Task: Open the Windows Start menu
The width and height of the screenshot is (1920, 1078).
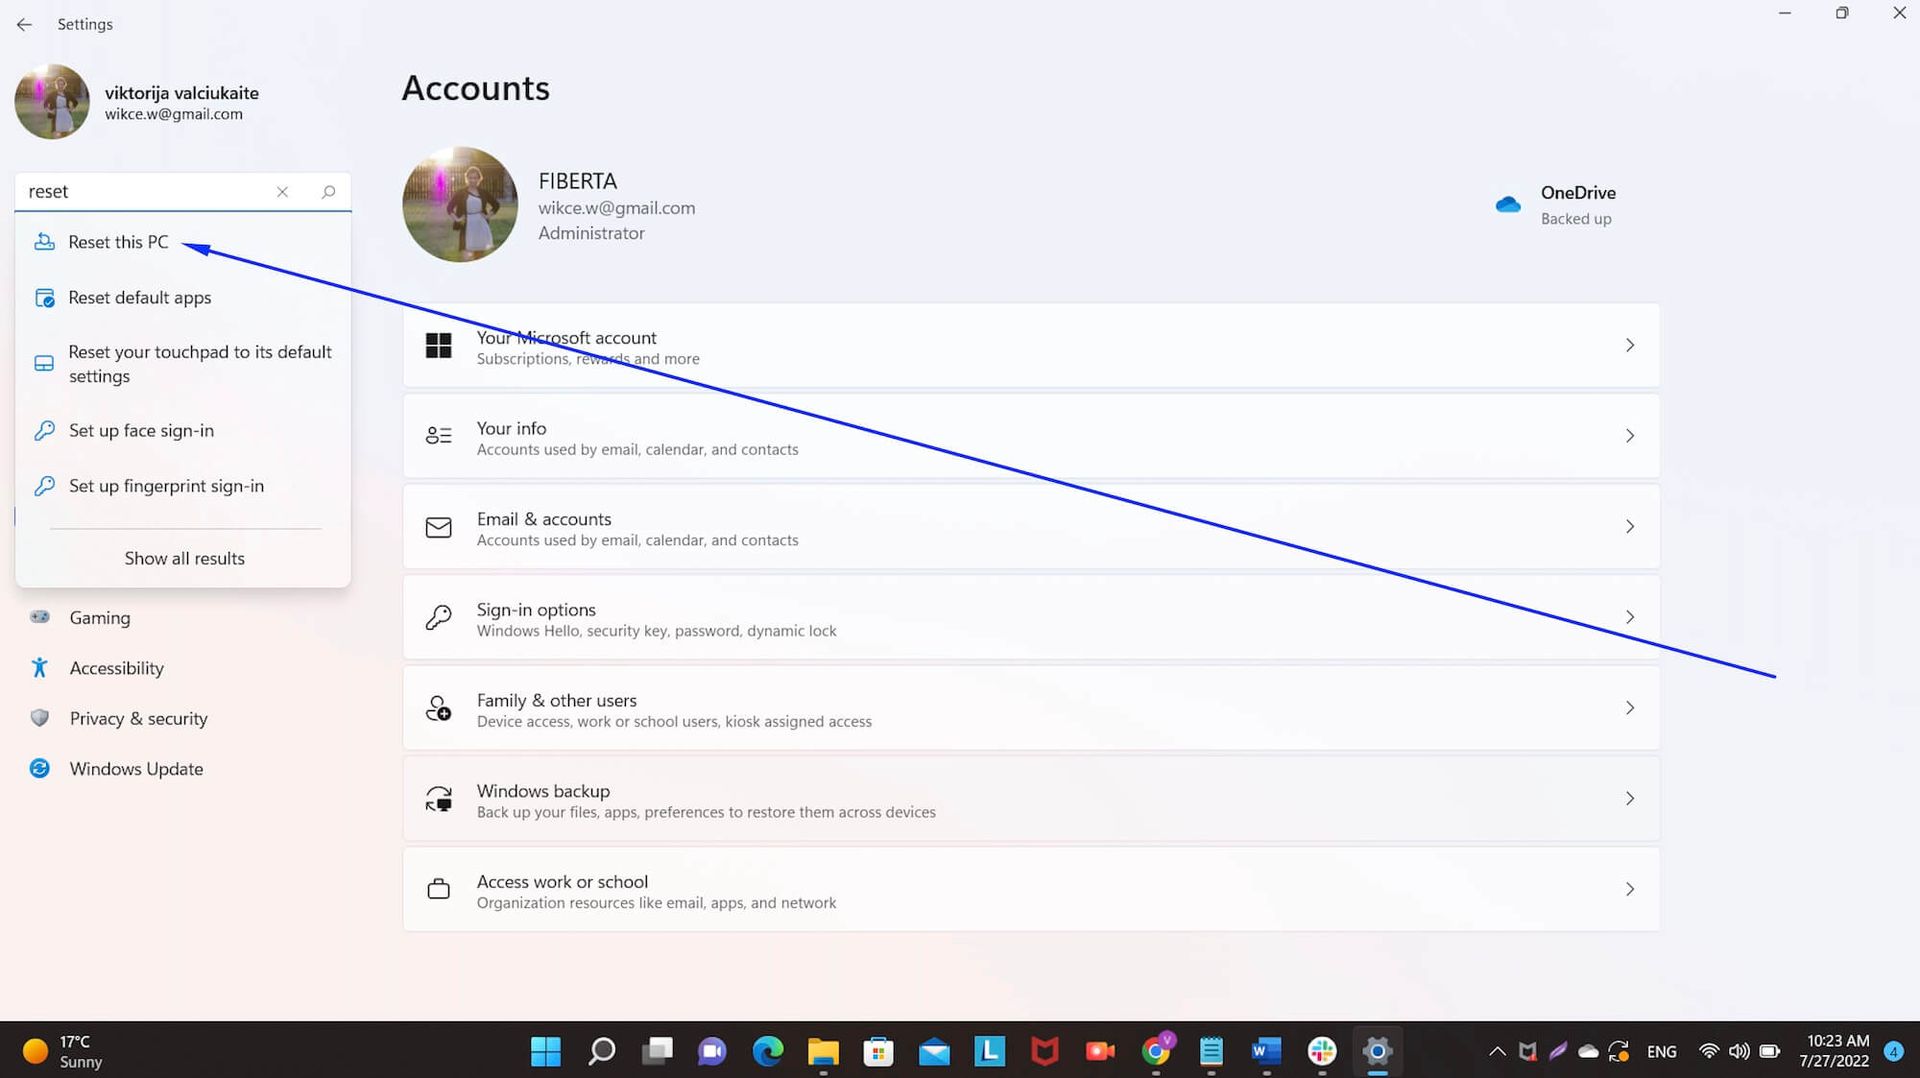Action: point(545,1051)
